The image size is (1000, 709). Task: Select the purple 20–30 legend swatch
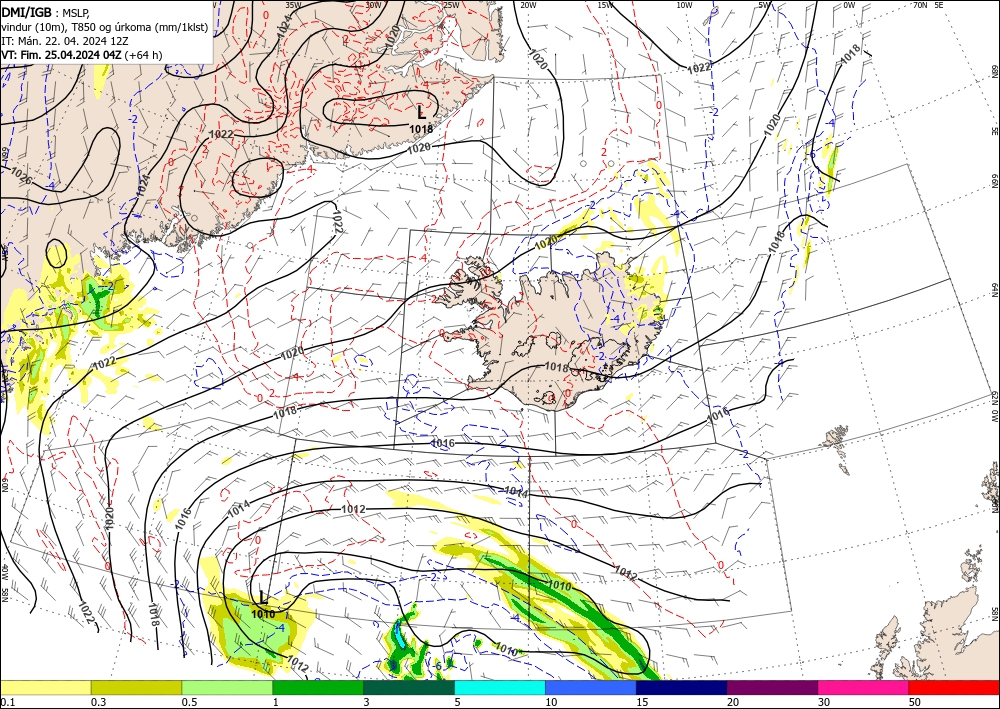point(772,687)
